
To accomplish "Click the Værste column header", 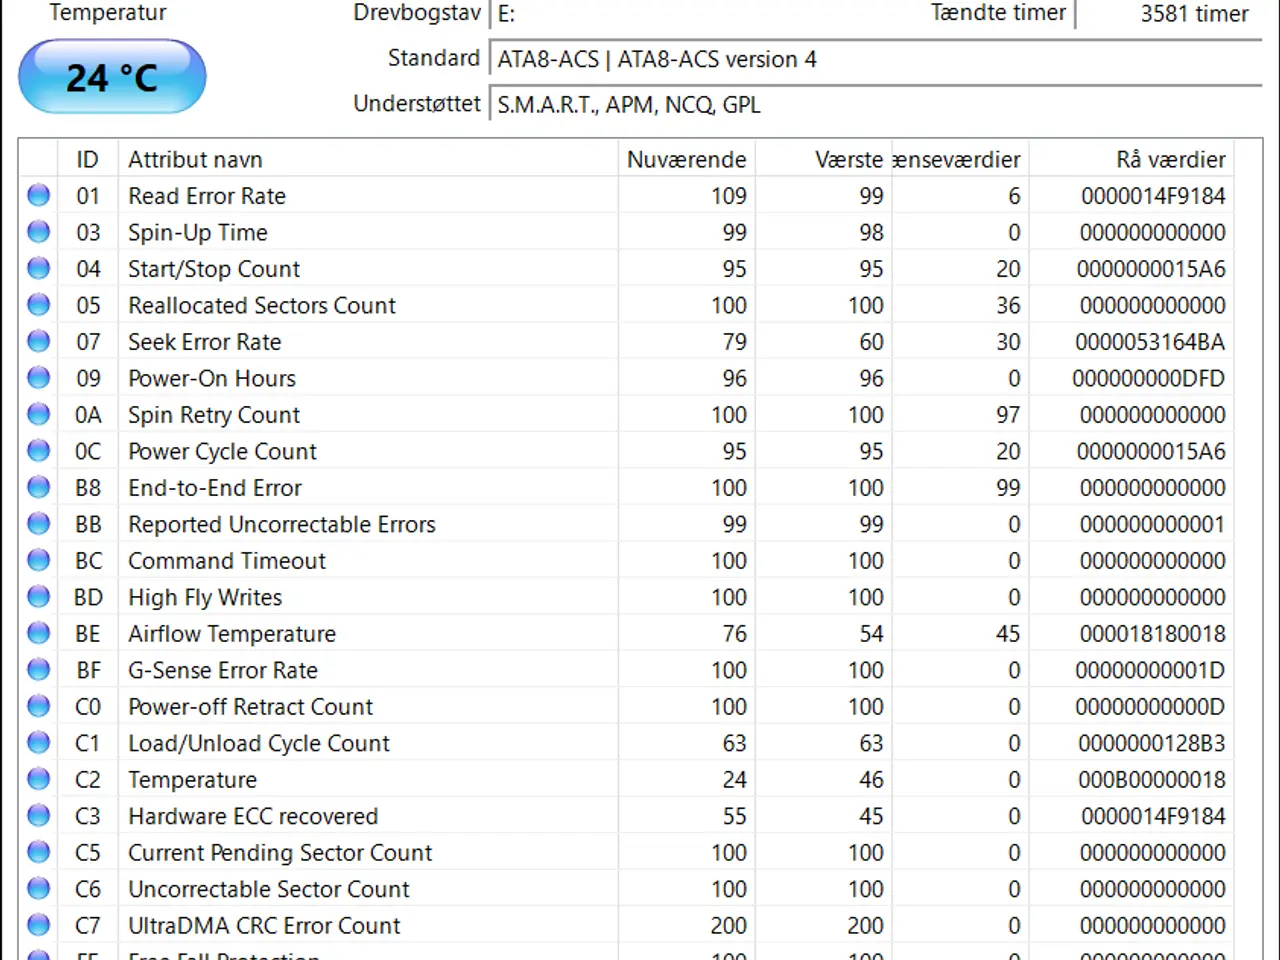I will (x=822, y=159).
